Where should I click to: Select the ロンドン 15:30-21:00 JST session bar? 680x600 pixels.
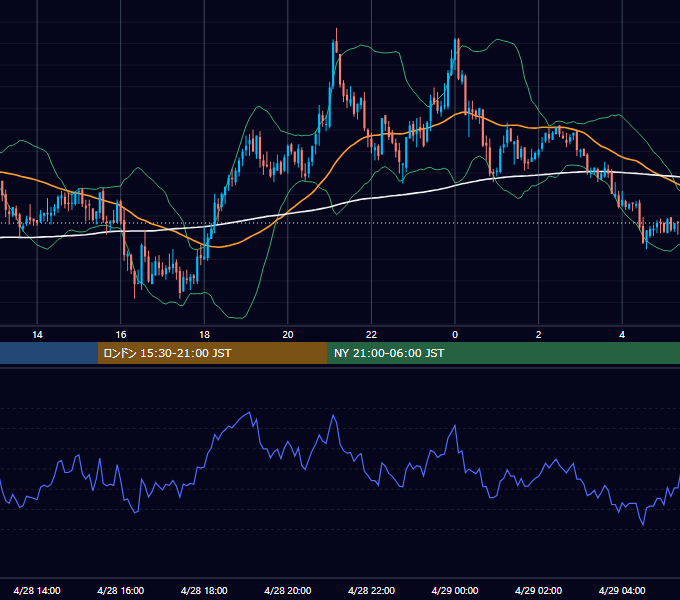pos(212,353)
